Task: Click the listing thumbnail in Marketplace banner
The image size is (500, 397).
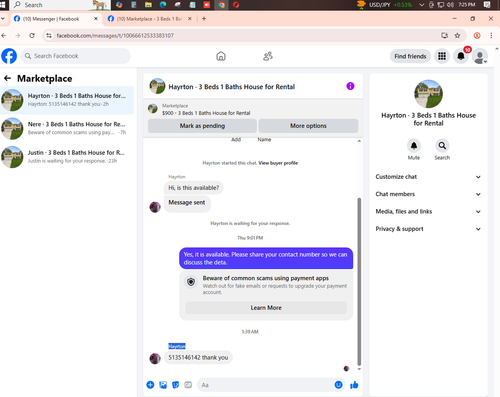Action: pyautogui.click(x=153, y=109)
